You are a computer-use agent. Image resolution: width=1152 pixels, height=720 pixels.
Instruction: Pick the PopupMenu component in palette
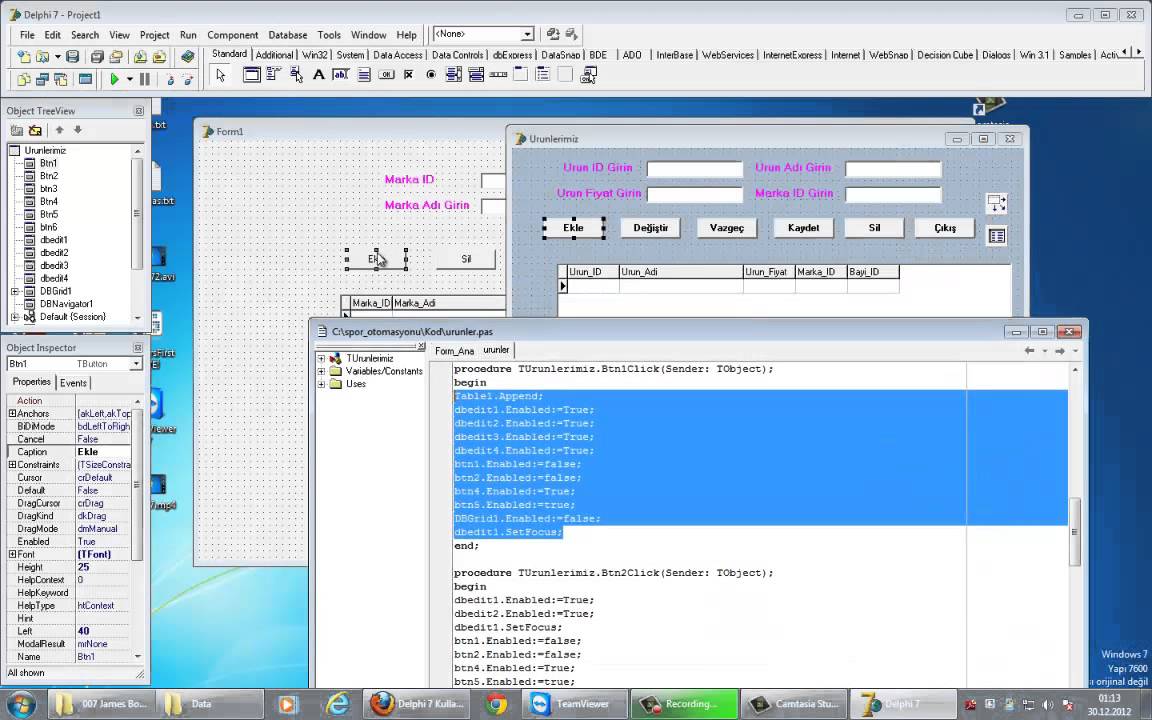(296, 74)
